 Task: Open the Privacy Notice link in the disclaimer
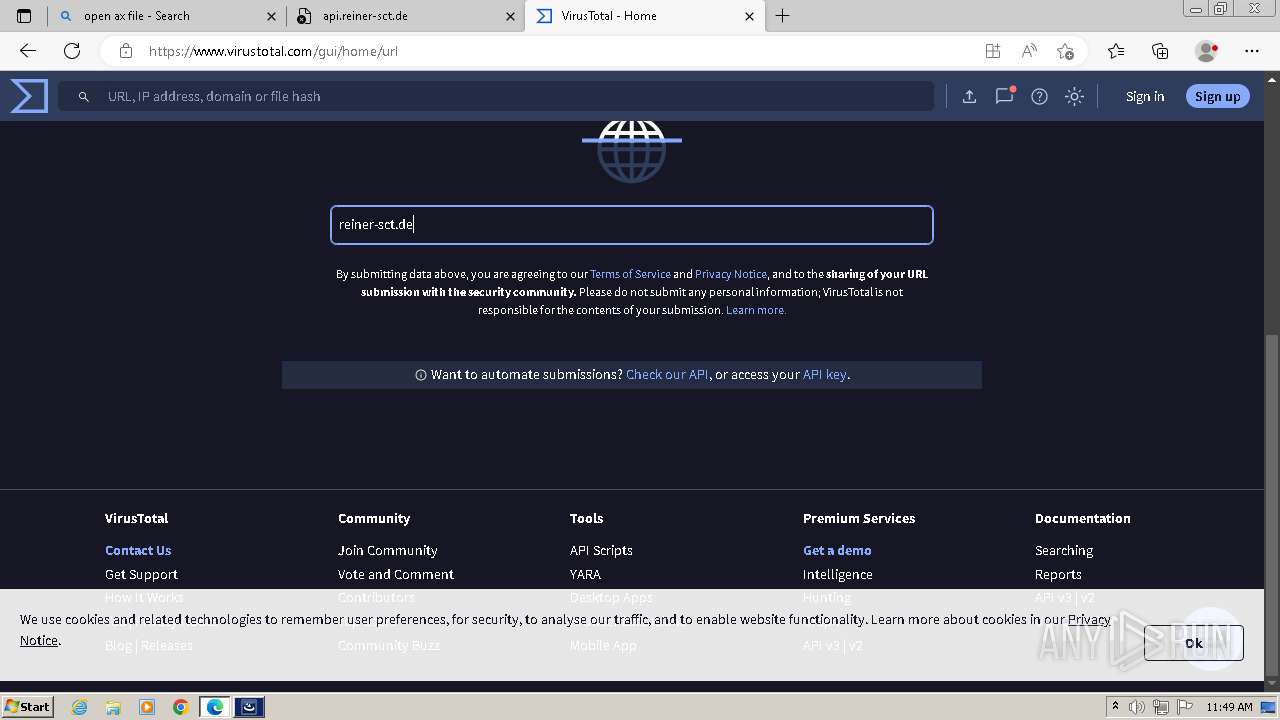(x=730, y=274)
